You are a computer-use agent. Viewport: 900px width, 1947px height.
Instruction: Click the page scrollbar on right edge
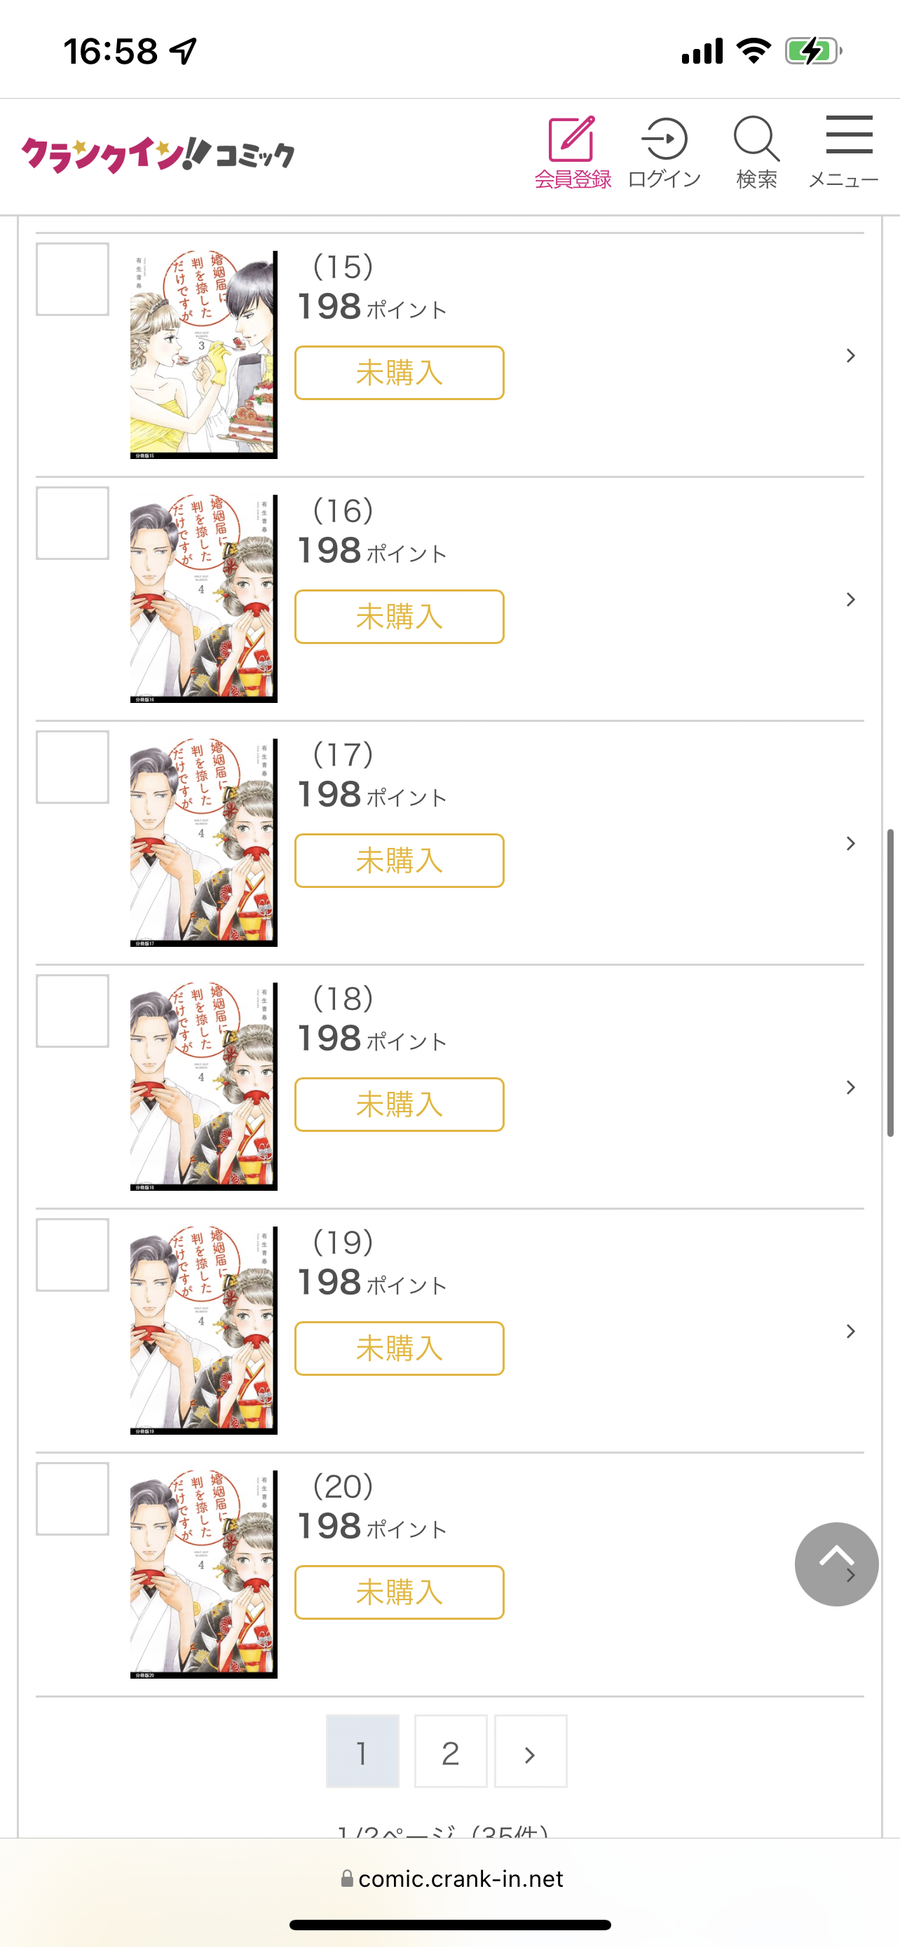tap(890, 982)
